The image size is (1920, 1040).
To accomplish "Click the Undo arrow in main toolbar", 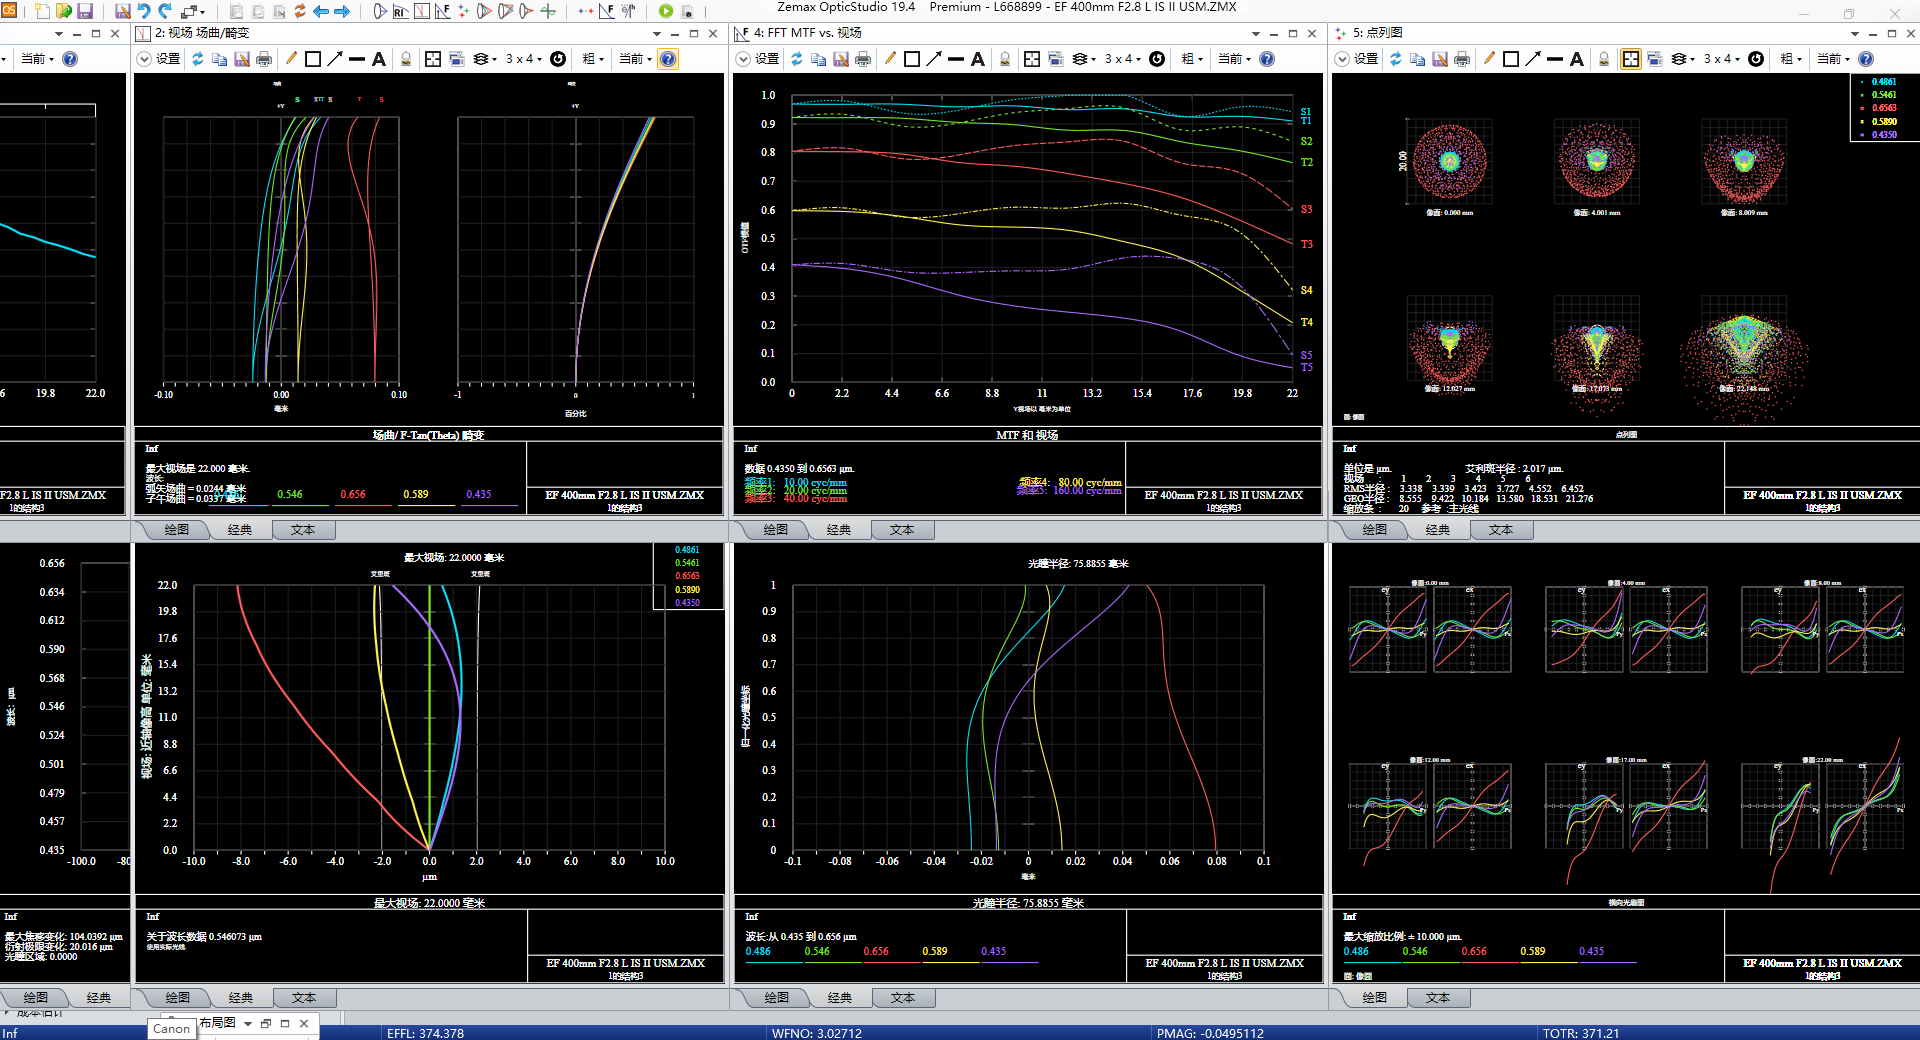I will pyautogui.click(x=144, y=11).
